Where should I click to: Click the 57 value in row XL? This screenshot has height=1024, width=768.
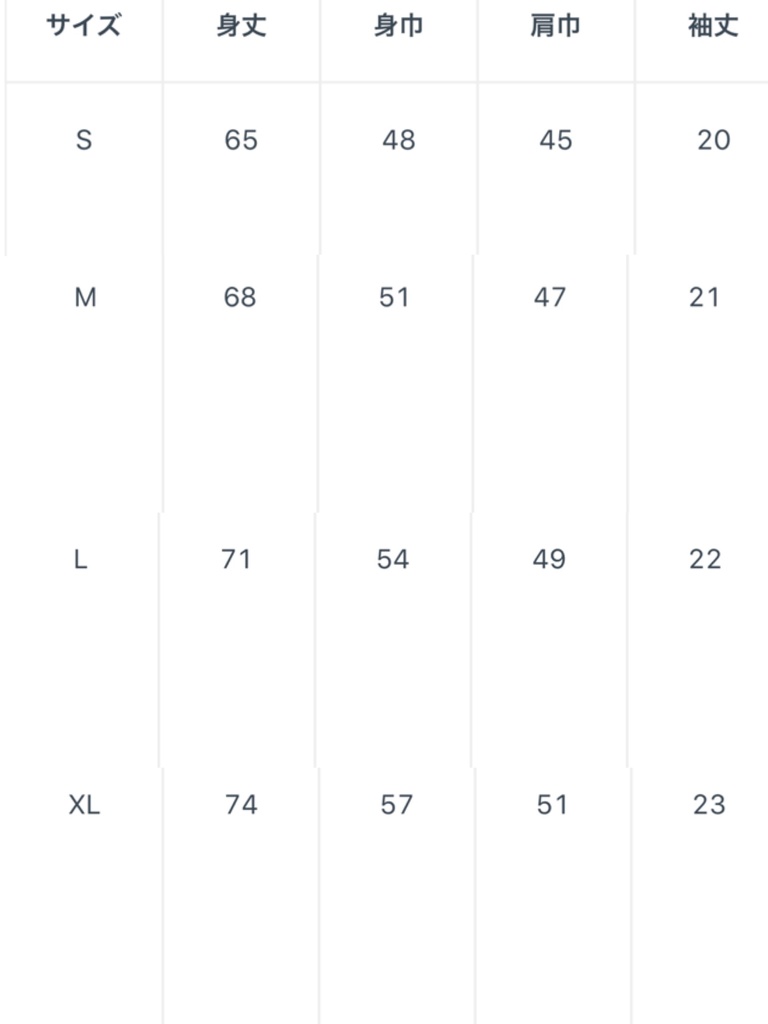397,805
